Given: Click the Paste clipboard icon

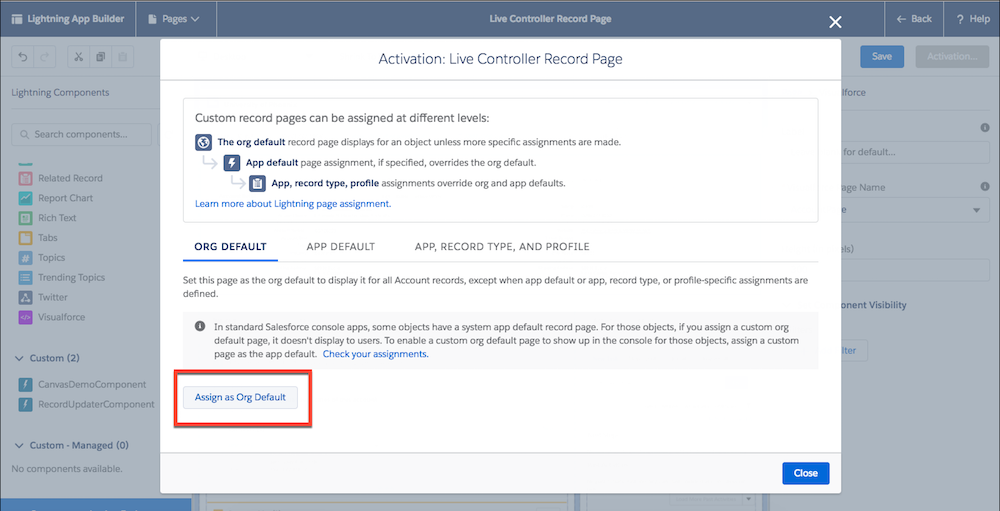Looking at the screenshot, I should [122, 57].
